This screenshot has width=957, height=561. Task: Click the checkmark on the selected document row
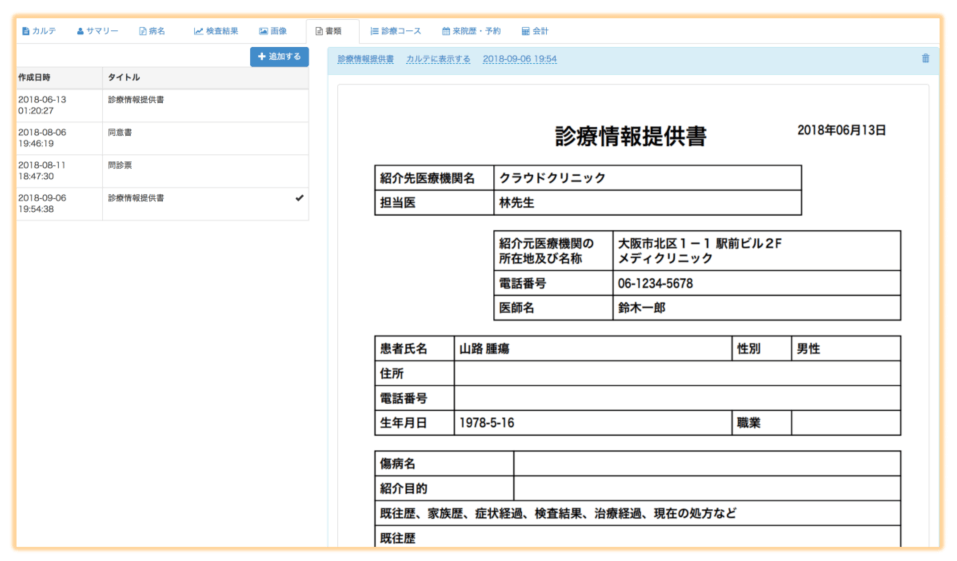[299, 198]
